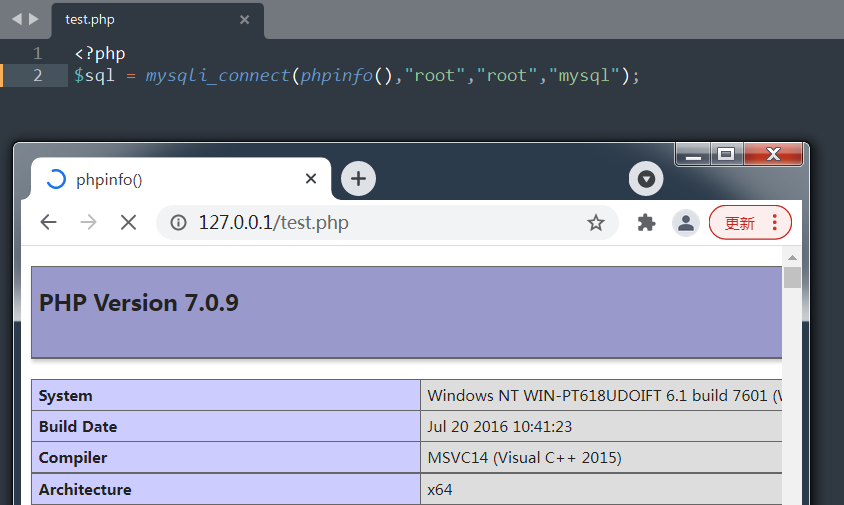Click the <?php opening tag
Image resolution: width=844 pixels, height=505 pixels.
tap(100, 53)
